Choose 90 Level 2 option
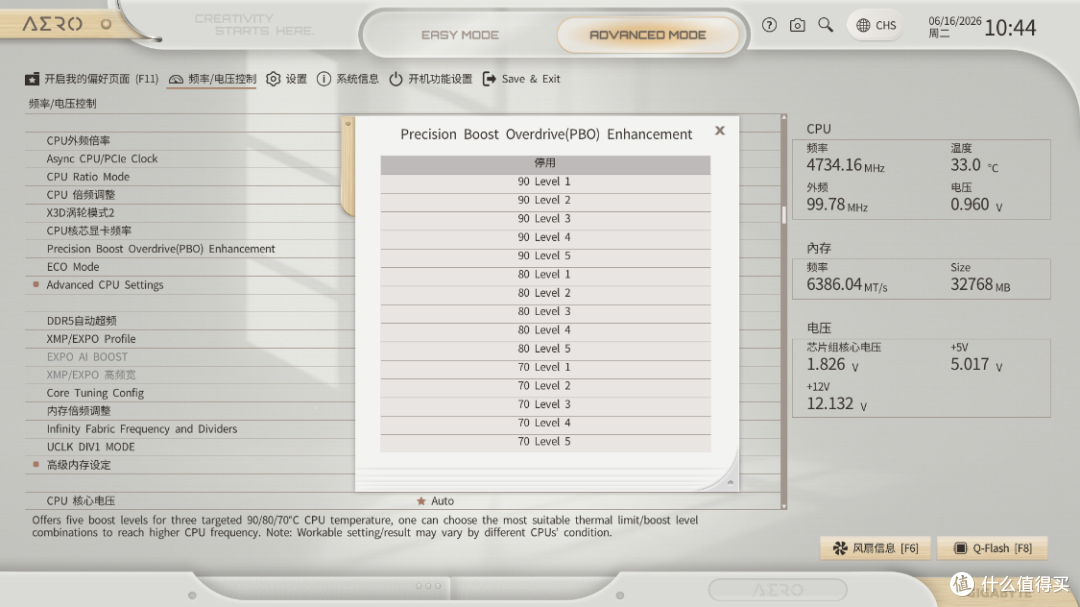This screenshot has height=607, width=1080. coord(545,200)
